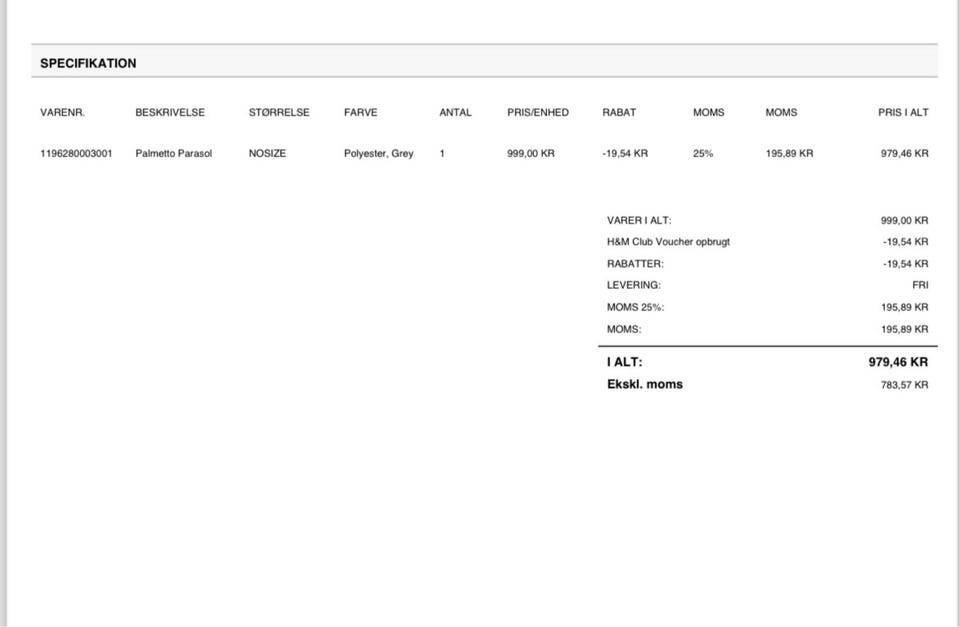Click the LEVERING: label

tap(634, 285)
